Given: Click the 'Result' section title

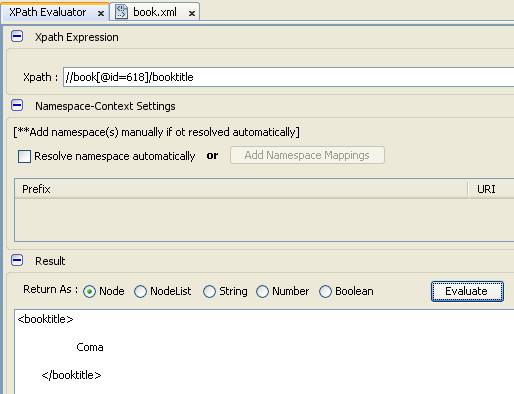Looking at the screenshot, I should [x=50, y=261].
